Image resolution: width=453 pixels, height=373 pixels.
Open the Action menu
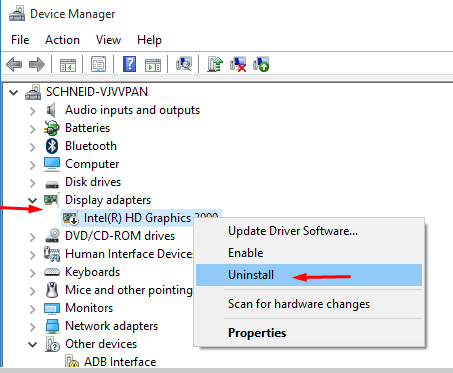pyautogui.click(x=62, y=40)
